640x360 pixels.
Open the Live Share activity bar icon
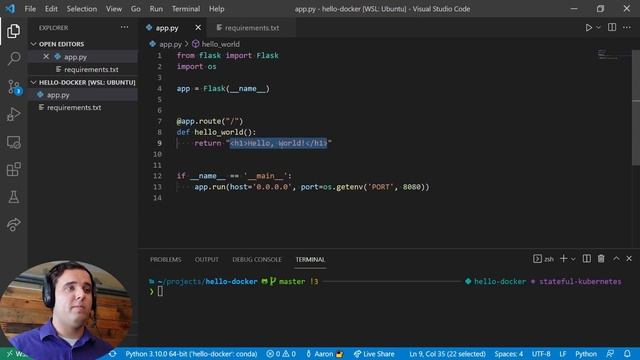(13, 224)
